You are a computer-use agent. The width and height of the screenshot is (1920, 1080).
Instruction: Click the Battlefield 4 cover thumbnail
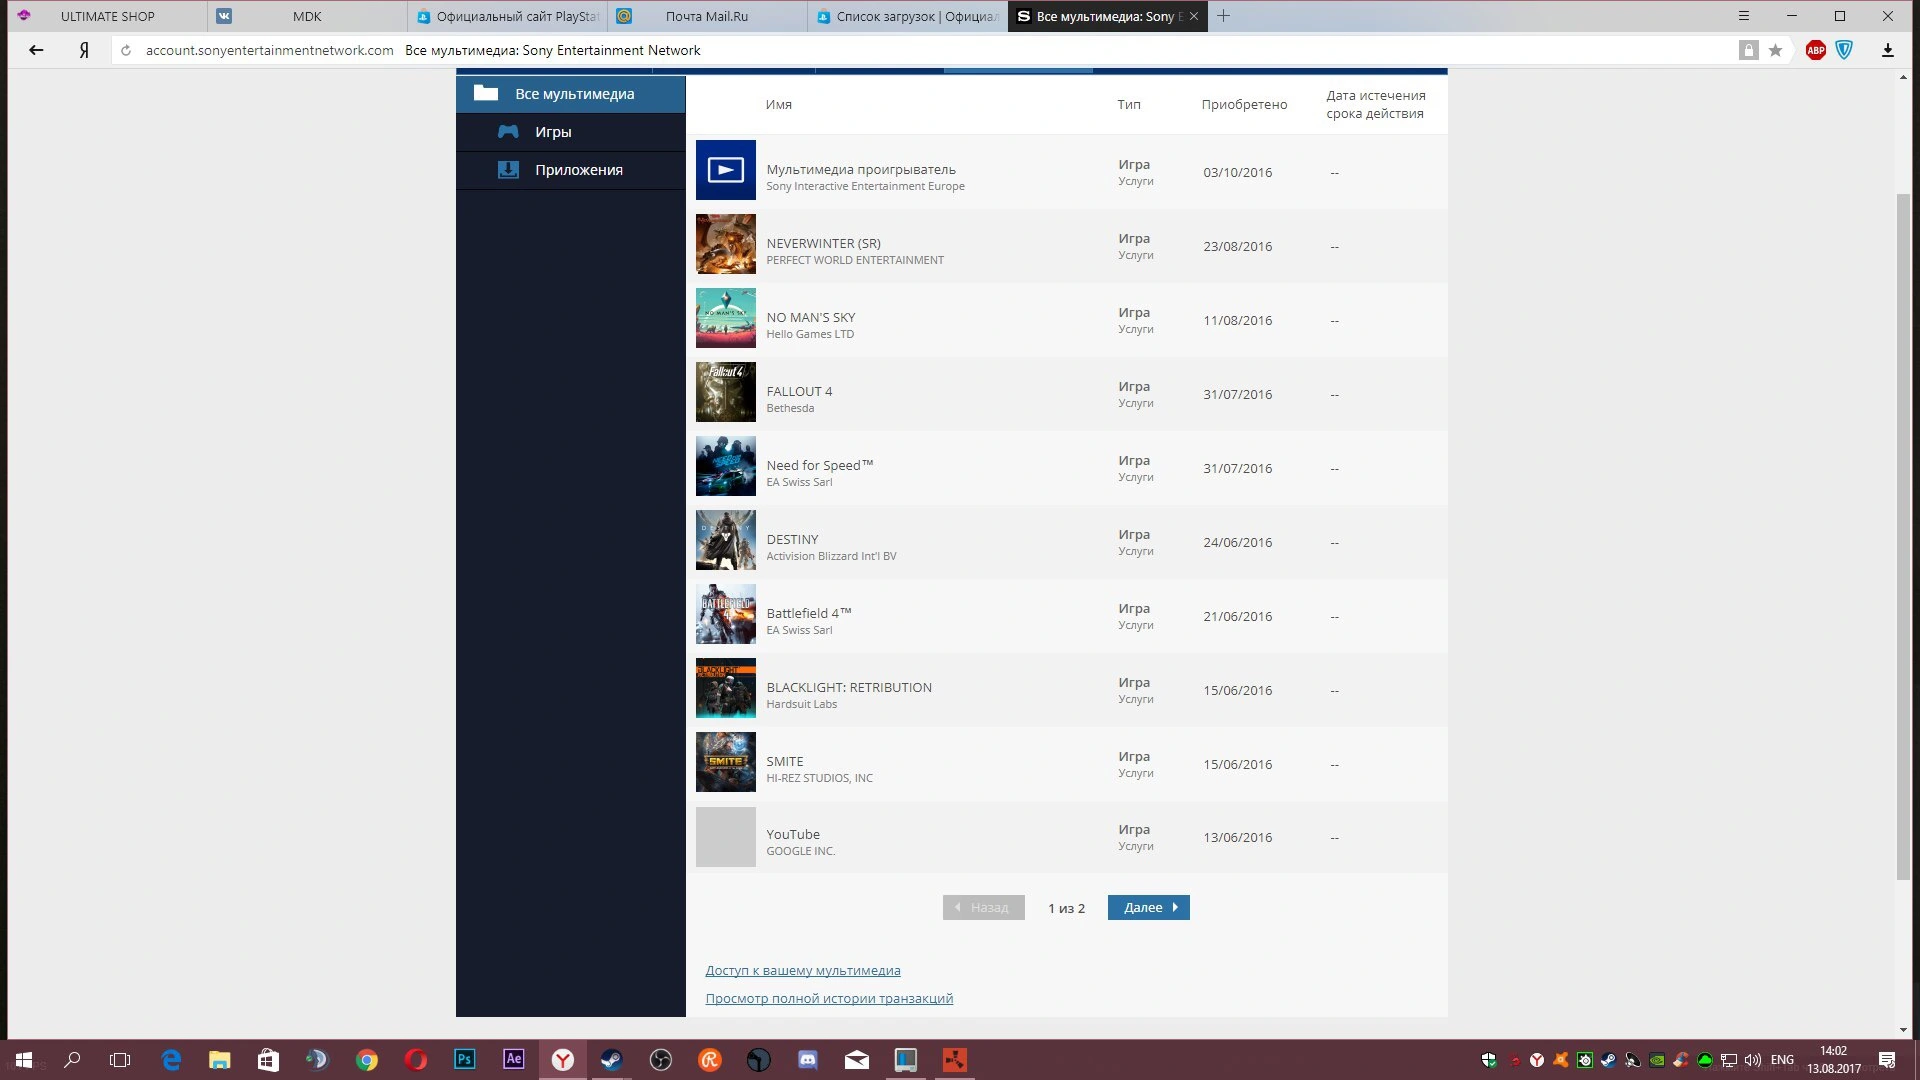pyautogui.click(x=726, y=614)
